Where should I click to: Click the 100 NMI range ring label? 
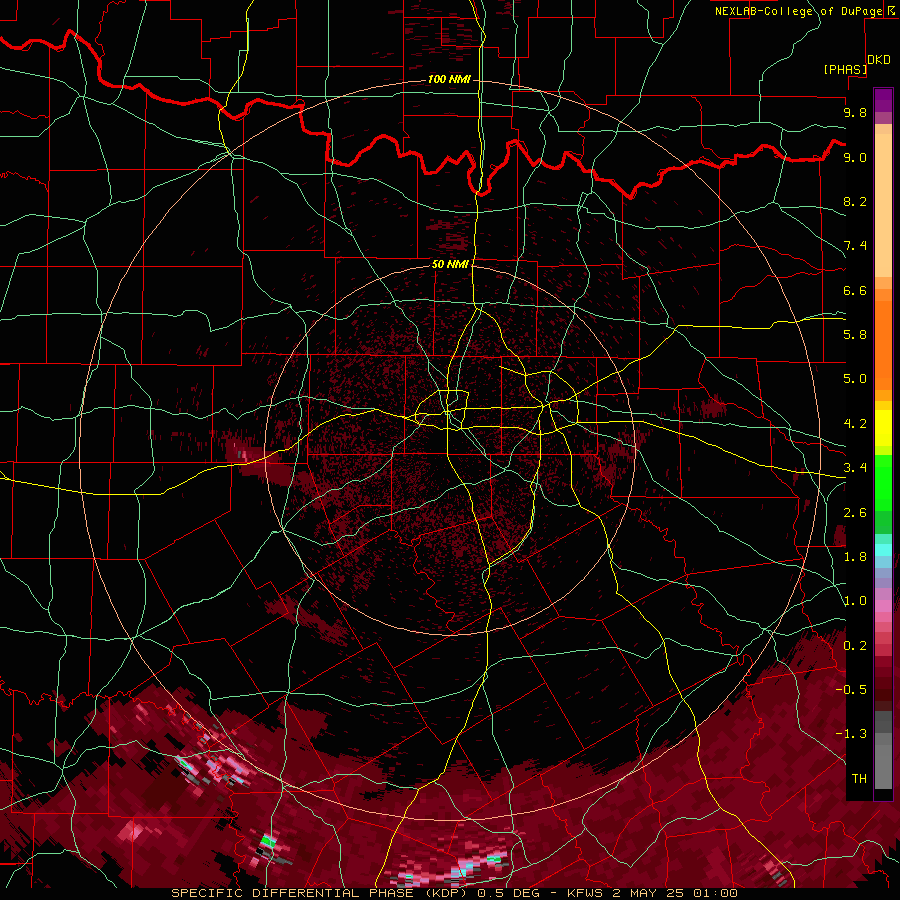pos(449,79)
